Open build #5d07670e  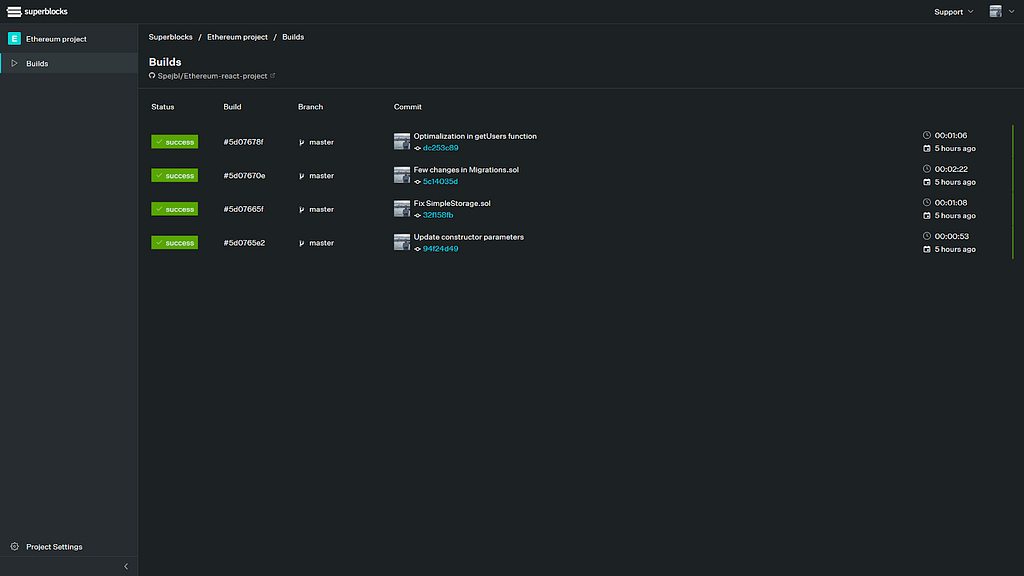(x=244, y=176)
